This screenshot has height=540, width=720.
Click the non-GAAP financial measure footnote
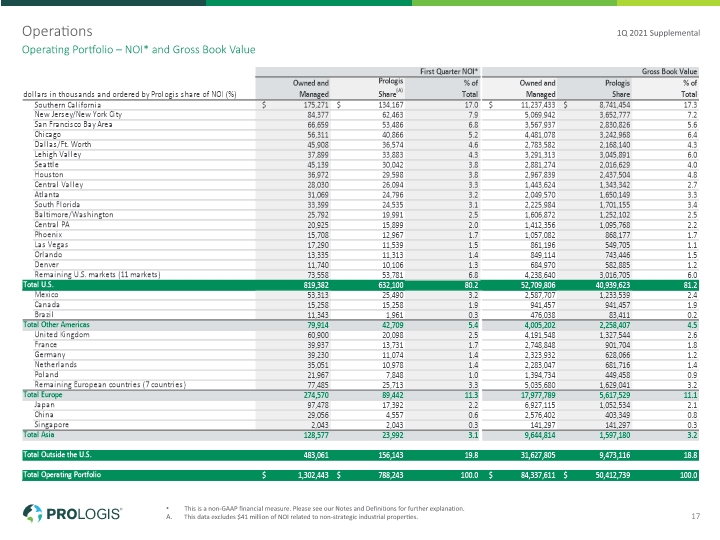pyautogui.click(x=324, y=508)
